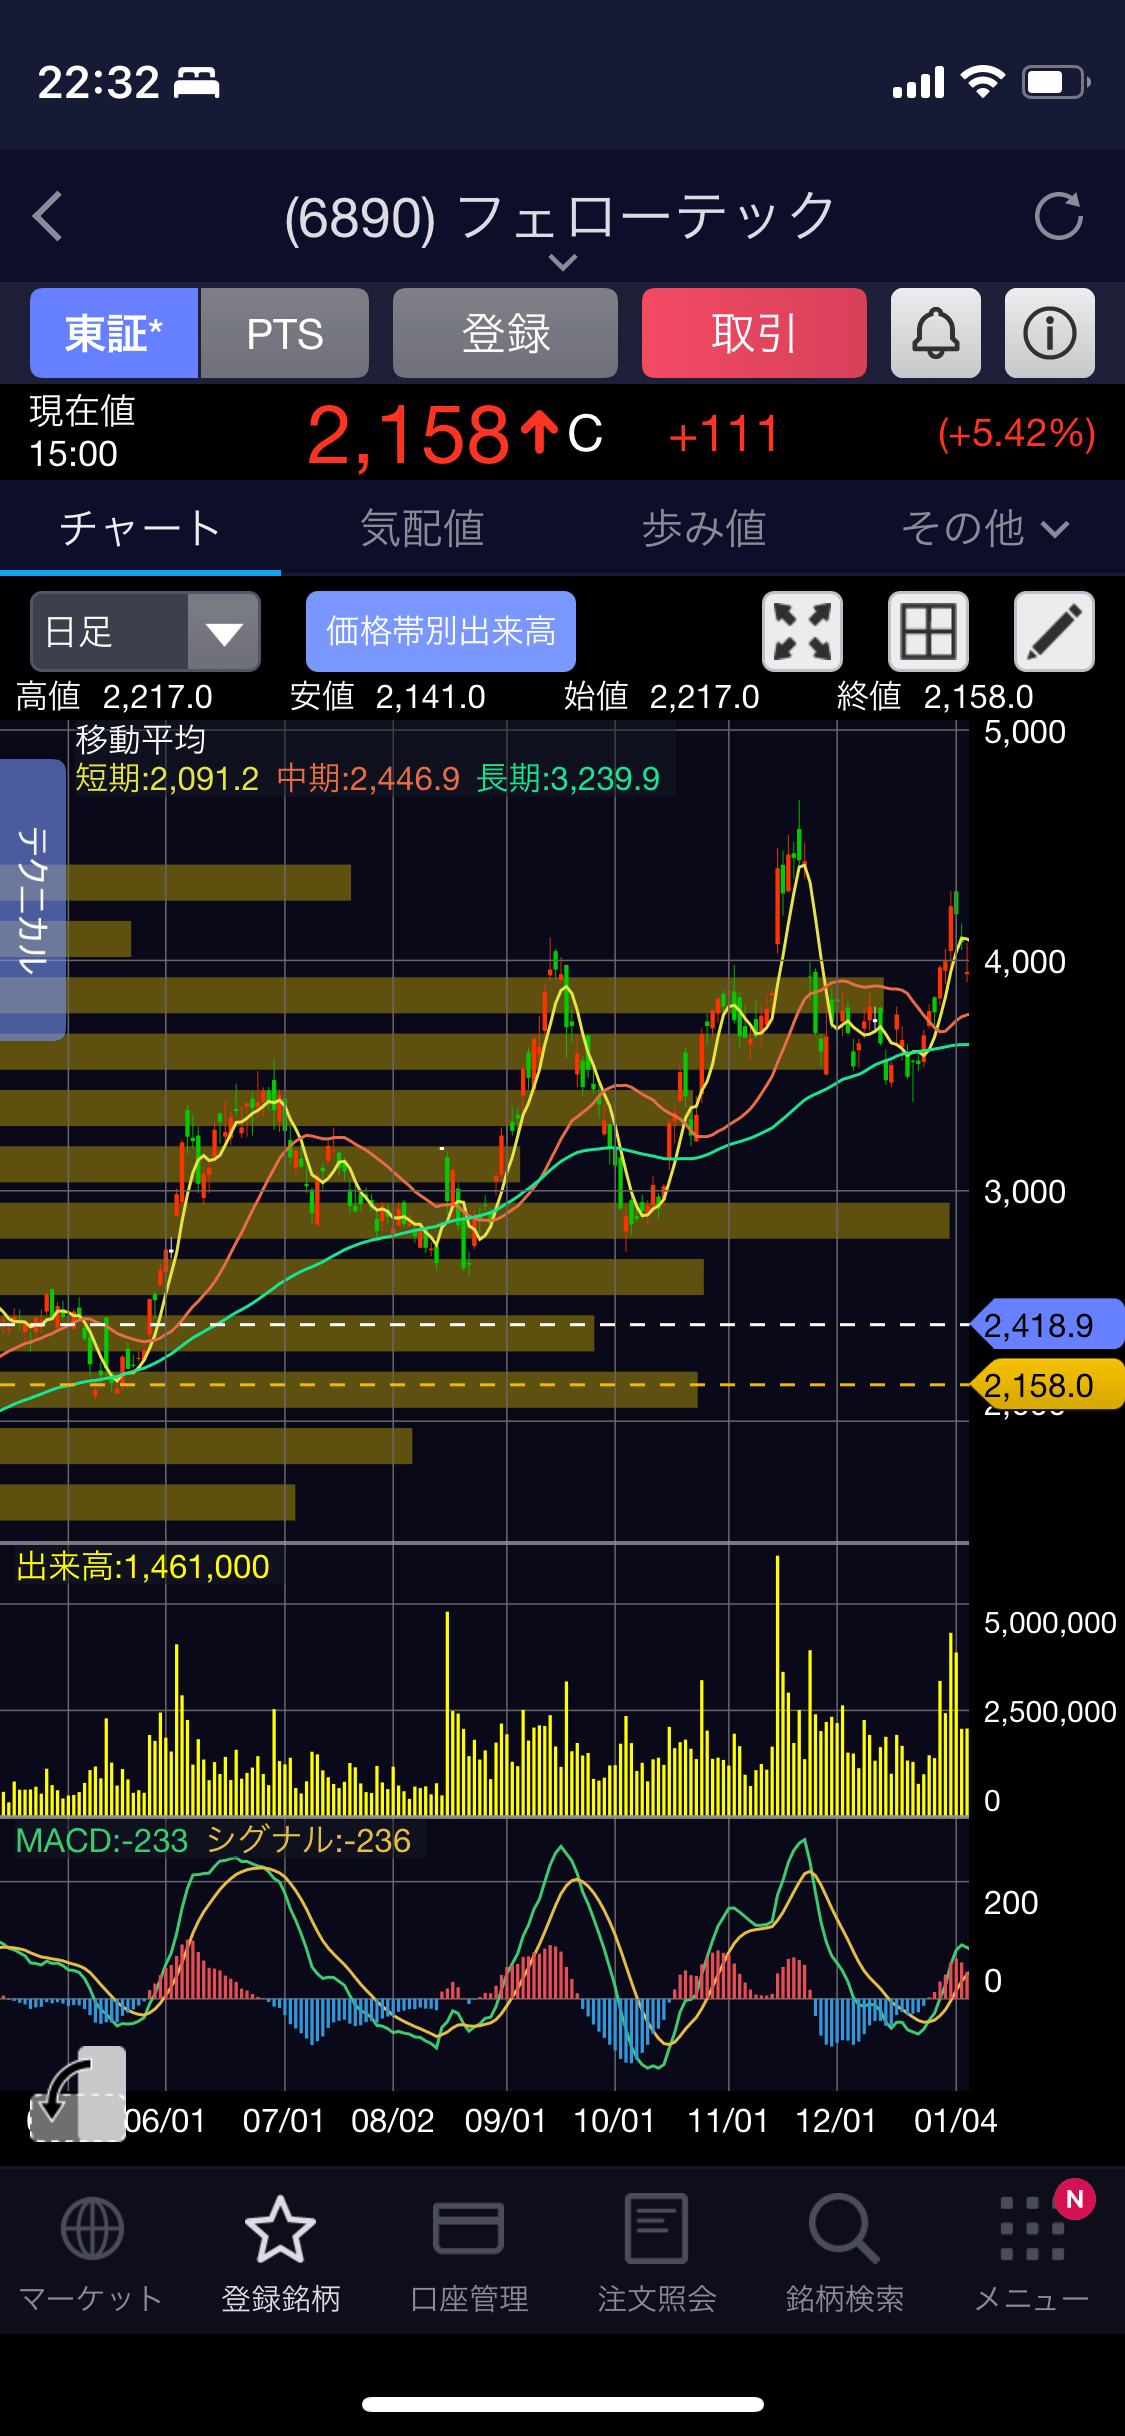1125x2436 pixels.
Task: Tap the MACD:-233 indicator label
Action: [102, 1840]
